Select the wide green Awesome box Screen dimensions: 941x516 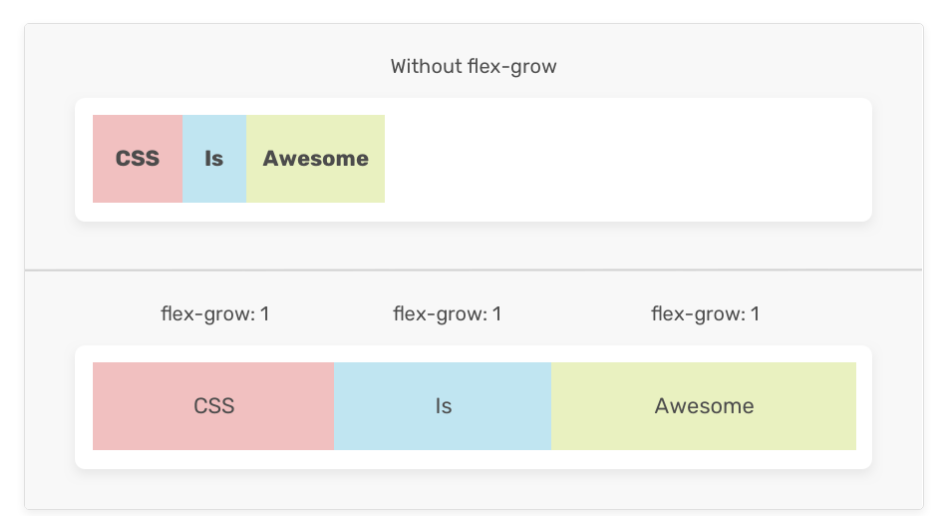click(704, 406)
